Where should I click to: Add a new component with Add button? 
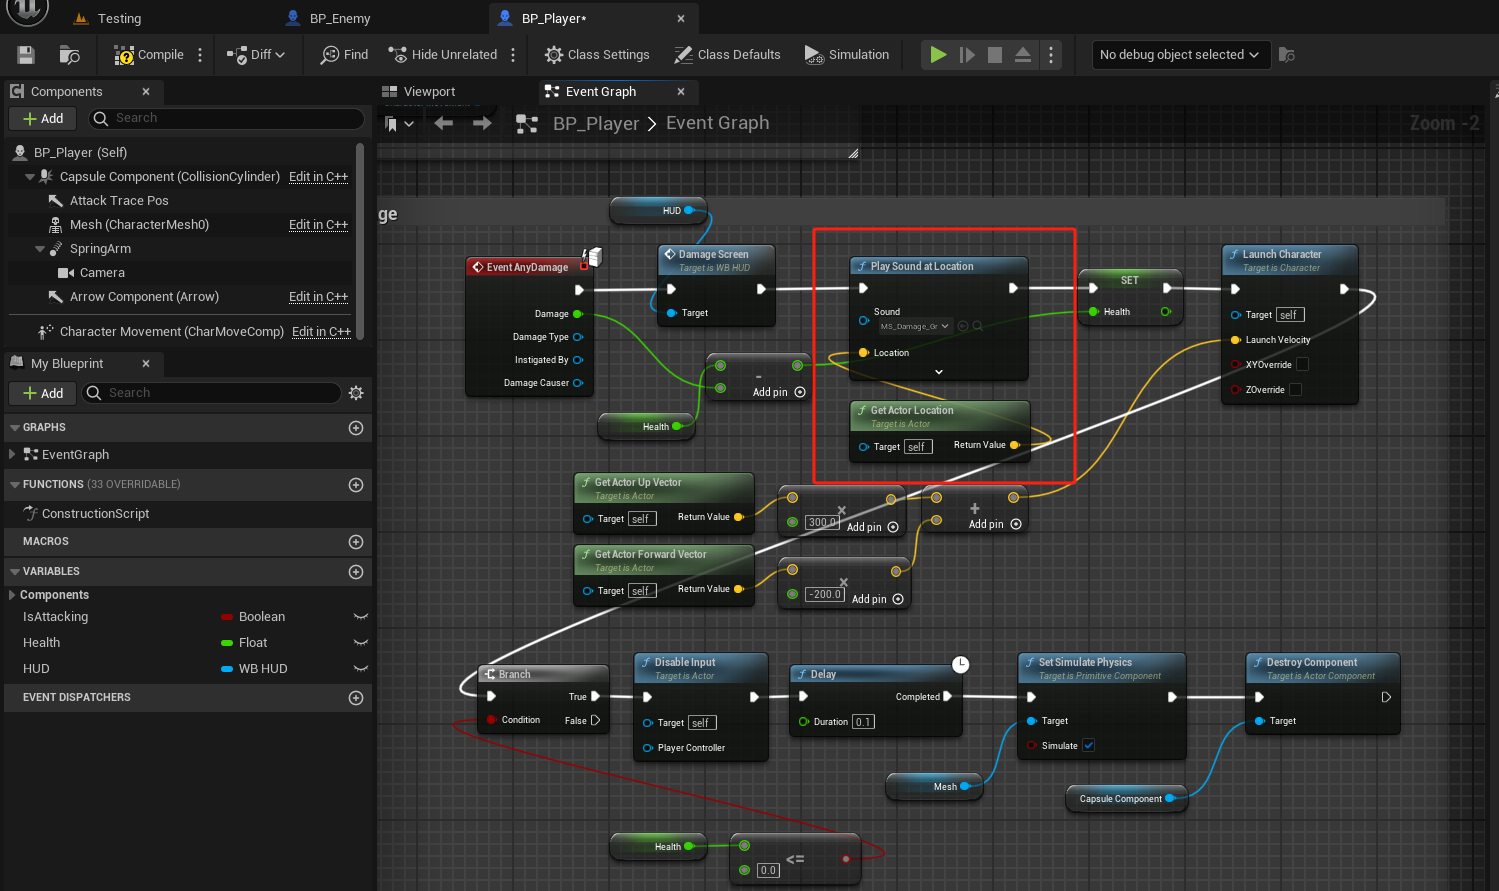(43, 118)
